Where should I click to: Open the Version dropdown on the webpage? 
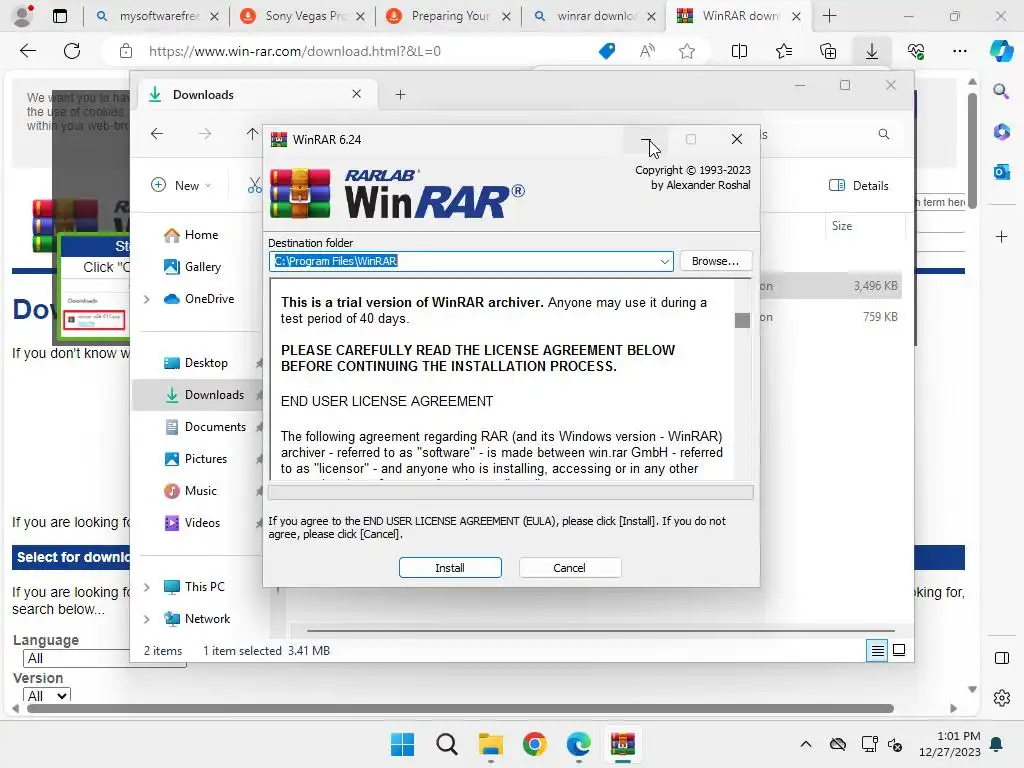coord(47,696)
